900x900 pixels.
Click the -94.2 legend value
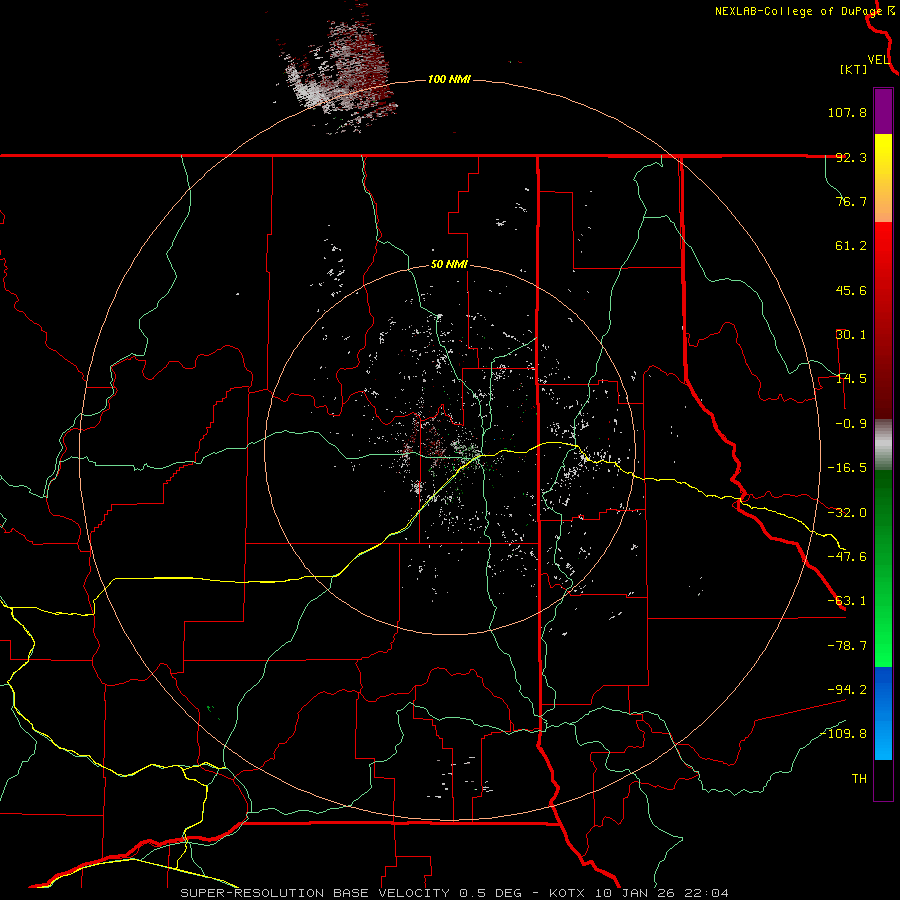pyautogui.click(x=847, y=689)
